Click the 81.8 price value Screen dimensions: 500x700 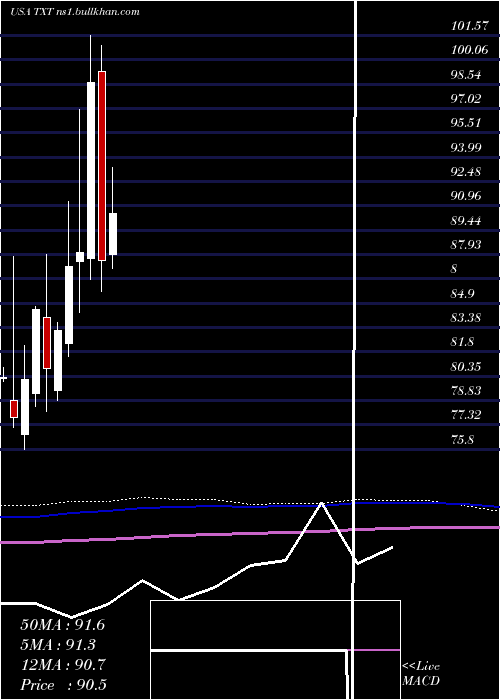[x=463, y=342]
